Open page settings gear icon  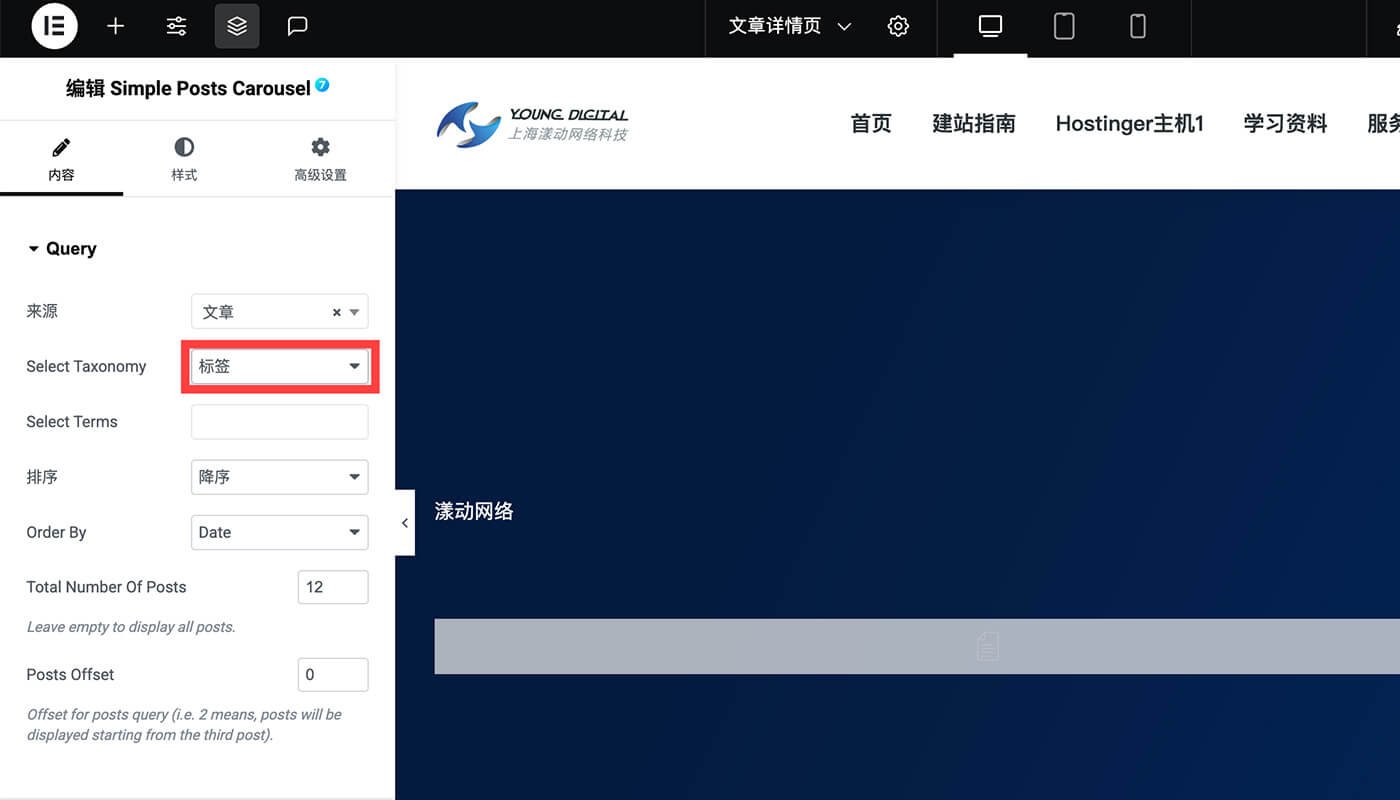point(898,26)
